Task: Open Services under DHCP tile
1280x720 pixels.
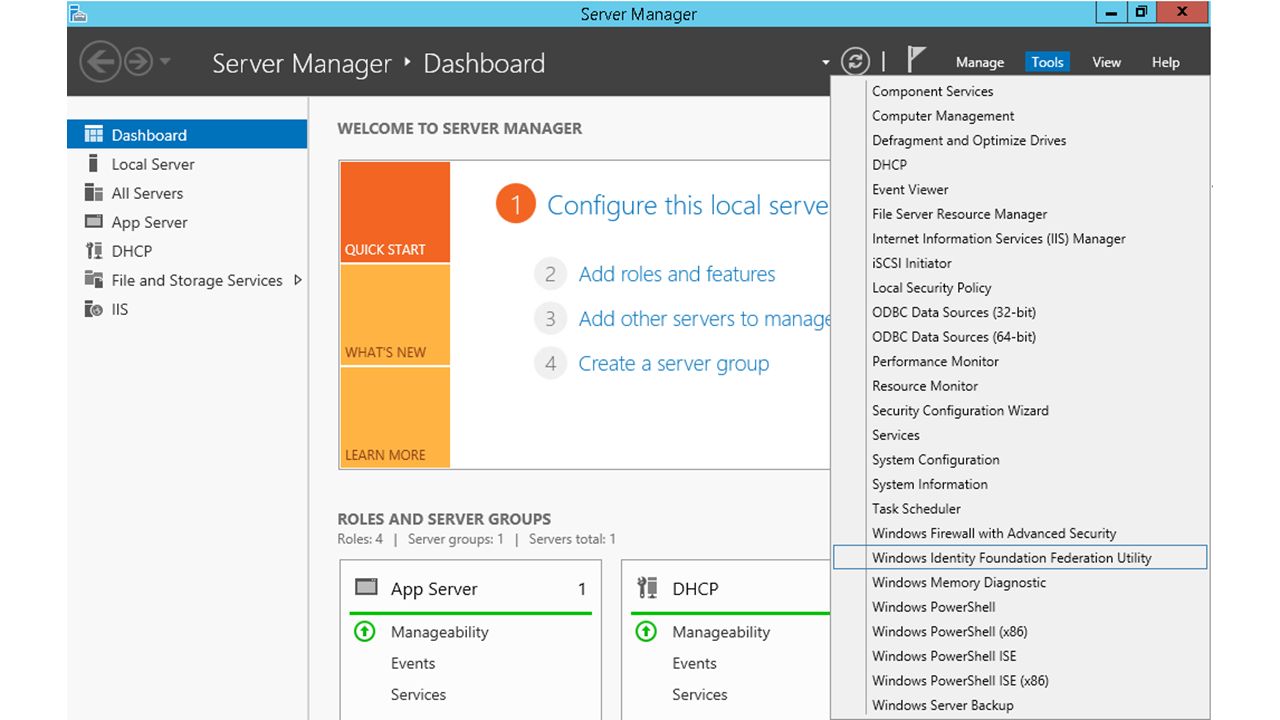Action: click(699, 694)
